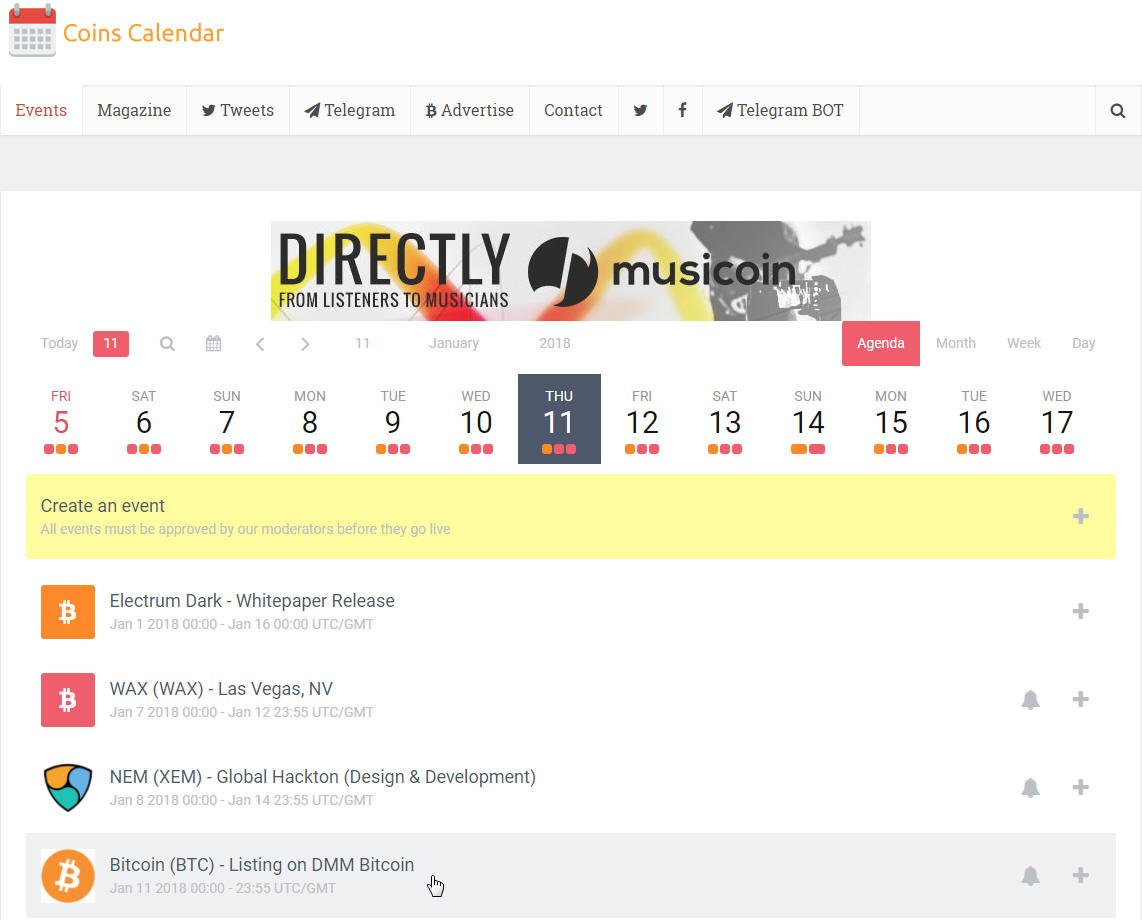Switch to Week view
Screen dimensions: 1142x920
[x=1023, y=343]
